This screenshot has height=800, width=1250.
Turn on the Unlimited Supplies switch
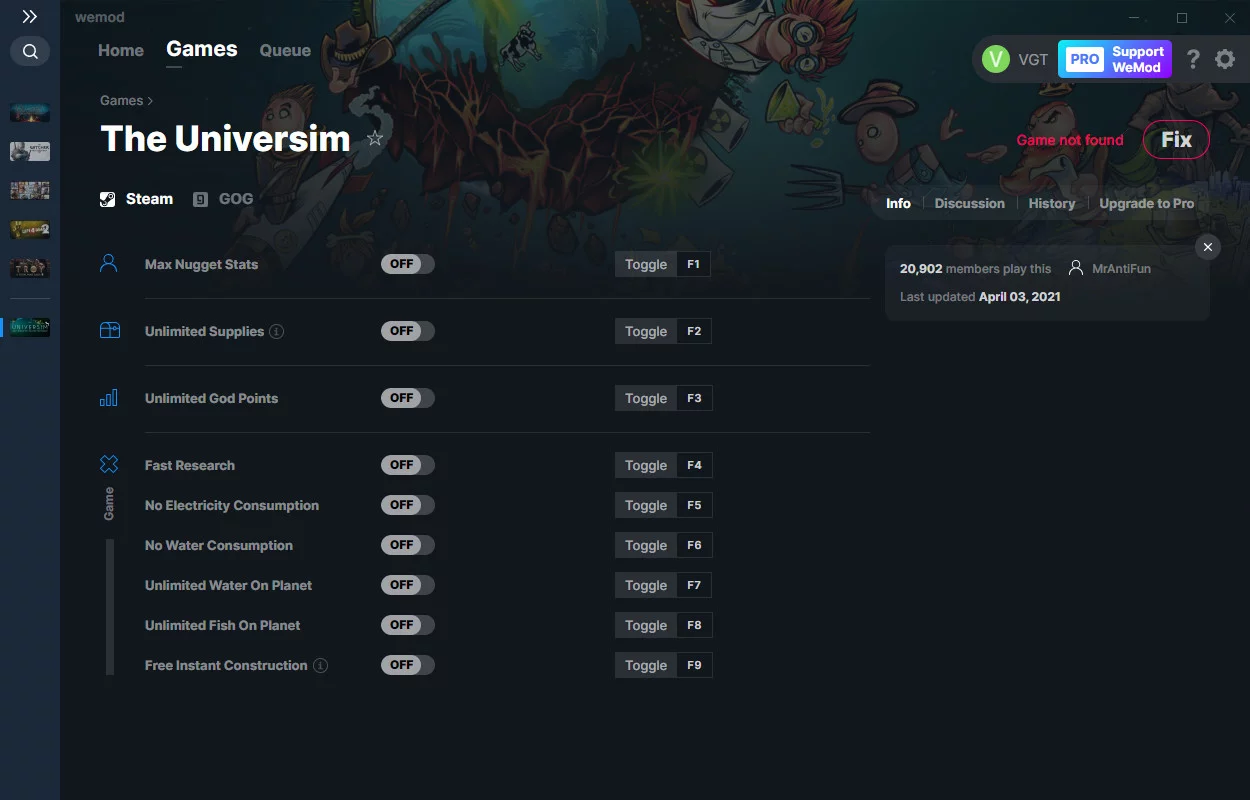click(408, 331)
